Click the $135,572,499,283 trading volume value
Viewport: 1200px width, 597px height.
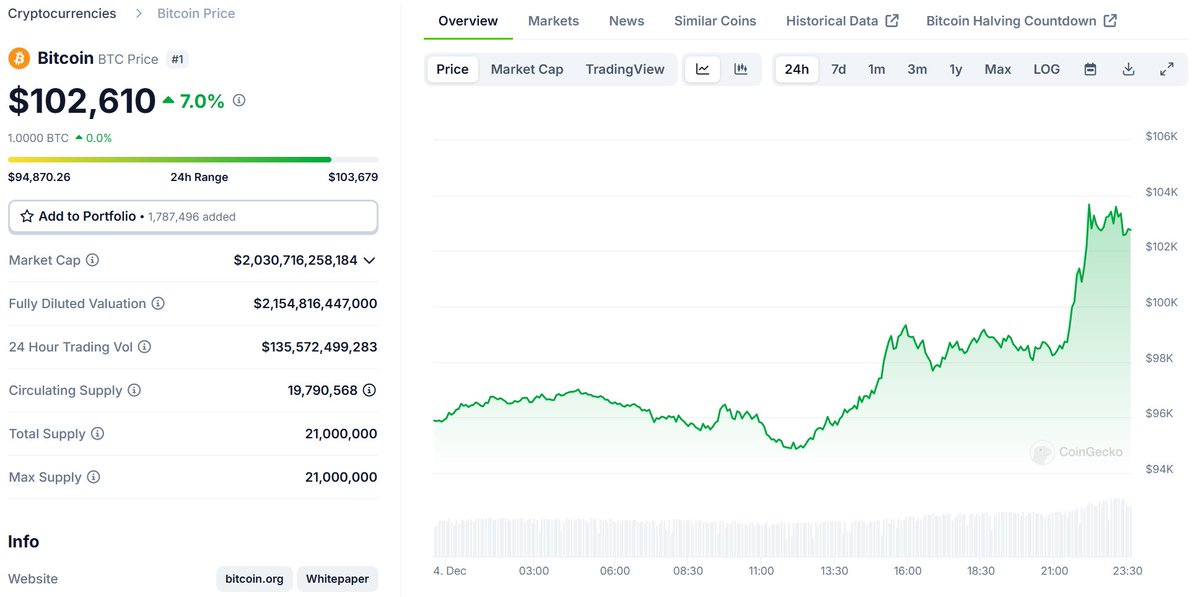tap(319, 347)
